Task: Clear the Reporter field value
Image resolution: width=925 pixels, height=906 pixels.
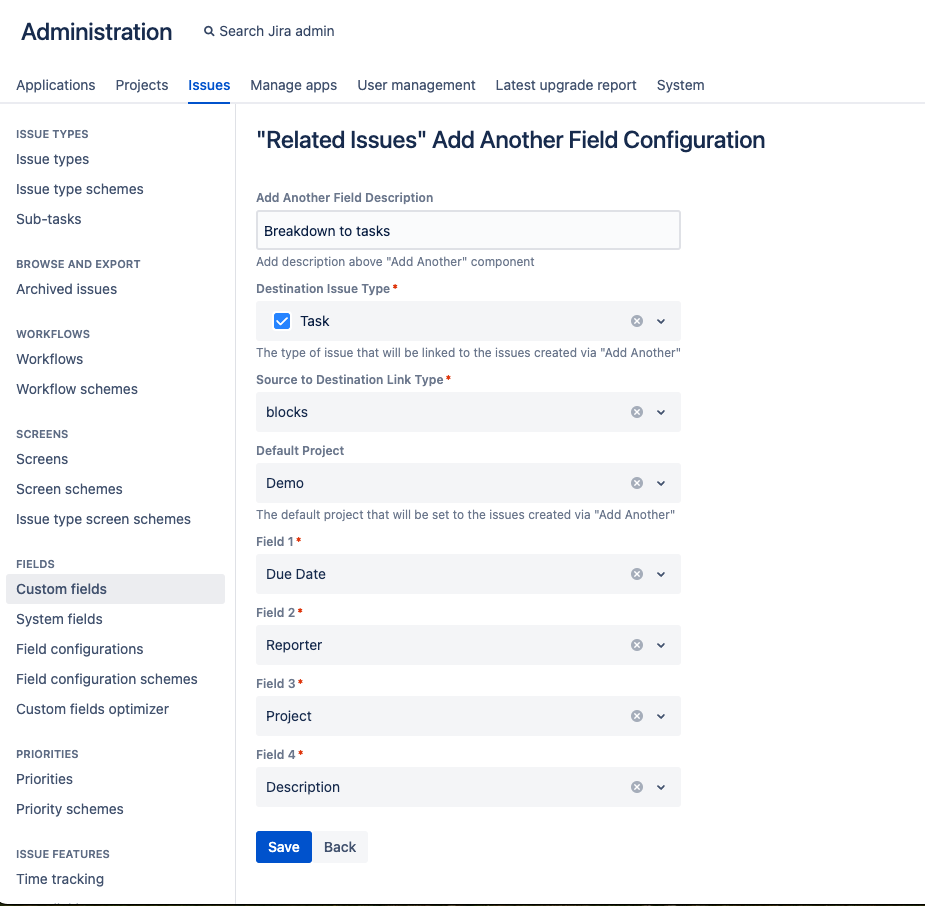Action: pos(637,645)
